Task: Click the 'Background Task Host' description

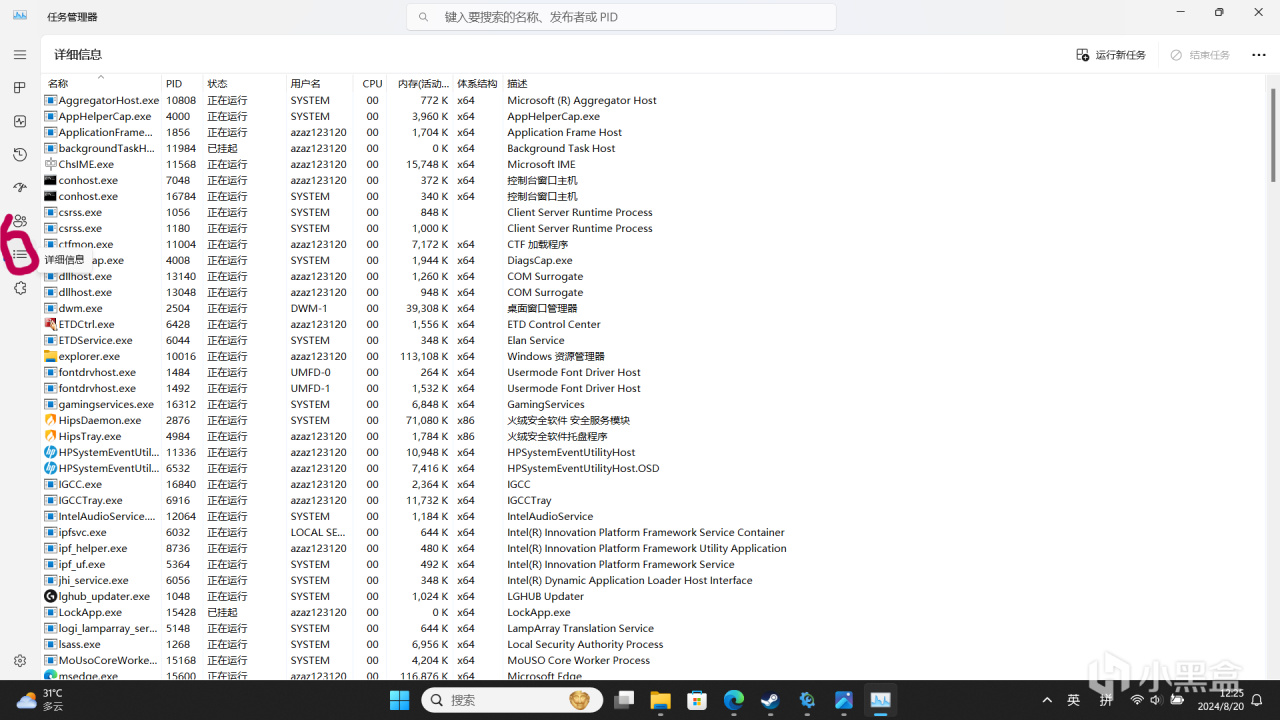Action: 561,148
